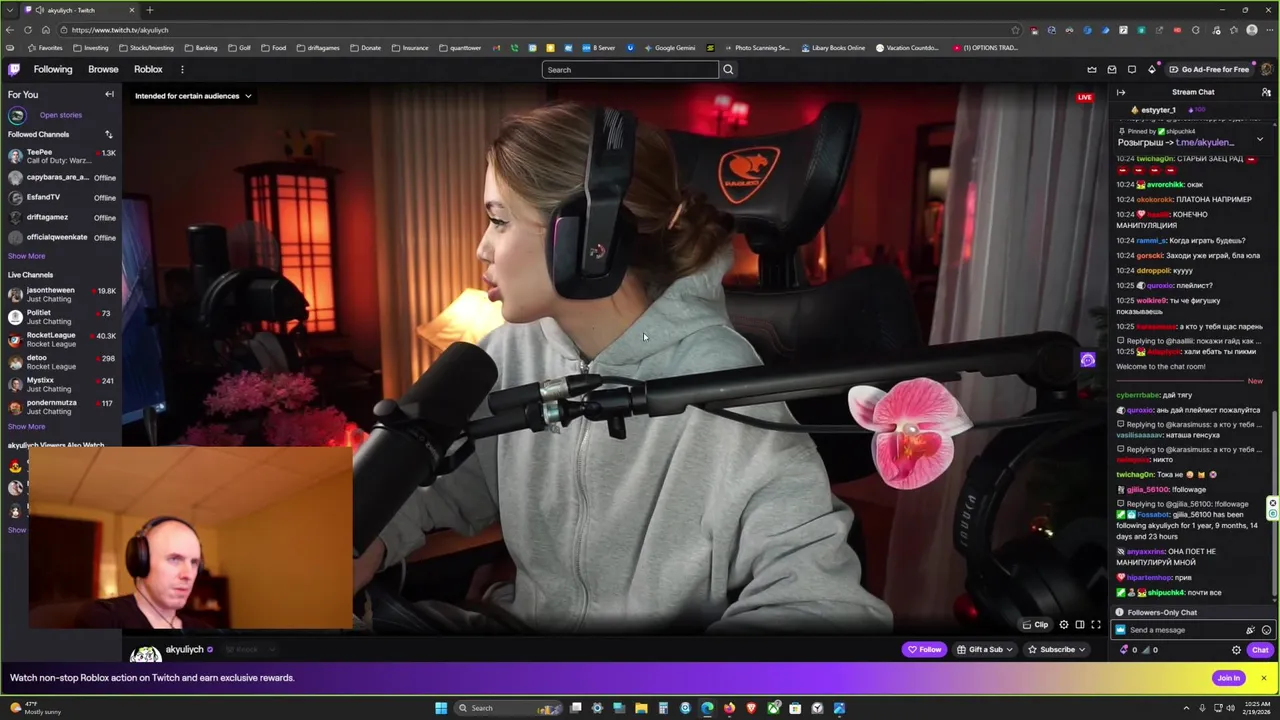Viewport: 1280px width, 720px height.
Task: Click Go Ad-Free for Free
Action: coord(1208,70)
